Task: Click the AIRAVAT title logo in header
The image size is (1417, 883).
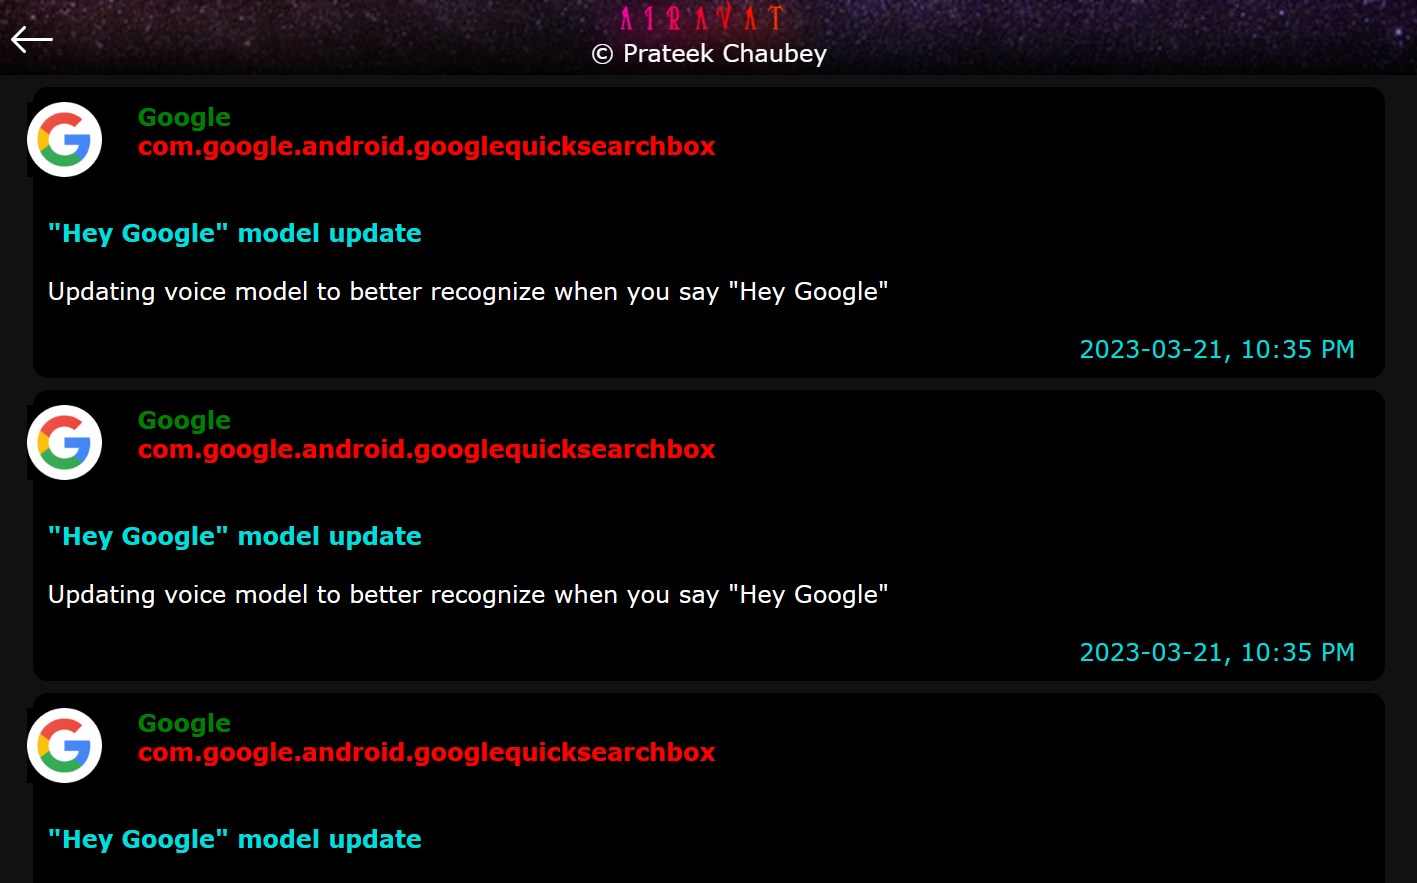Action: click(702, 18)
